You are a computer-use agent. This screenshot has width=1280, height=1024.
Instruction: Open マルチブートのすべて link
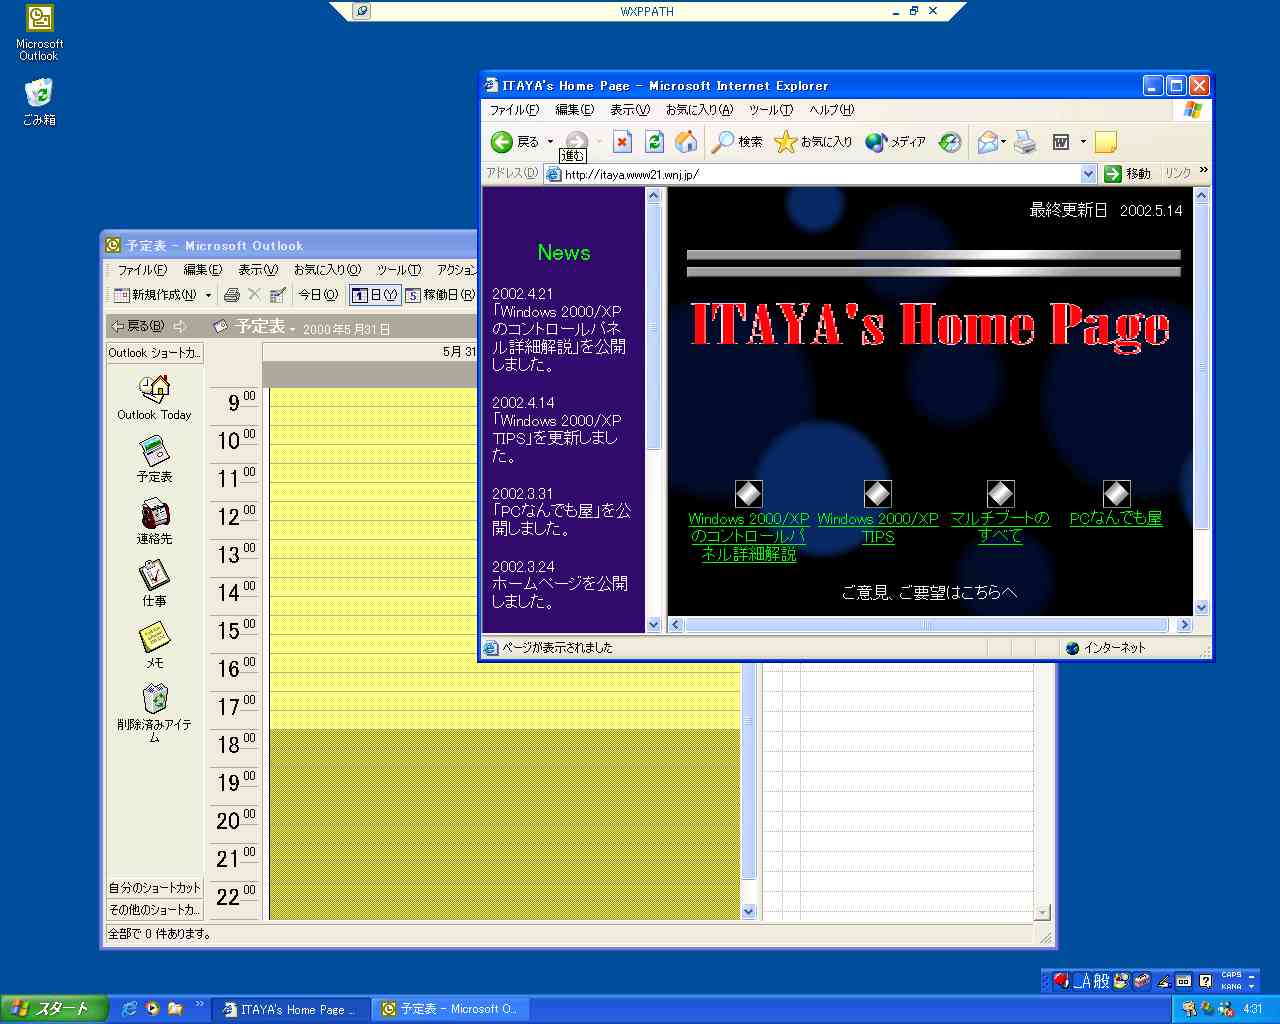click(x=1000, y=527)
